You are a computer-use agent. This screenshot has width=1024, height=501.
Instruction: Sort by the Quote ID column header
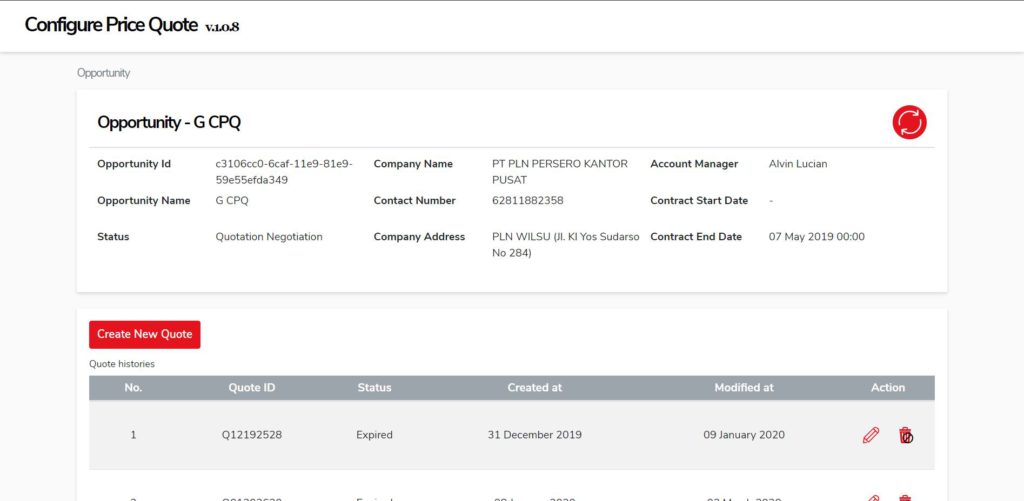251,387
